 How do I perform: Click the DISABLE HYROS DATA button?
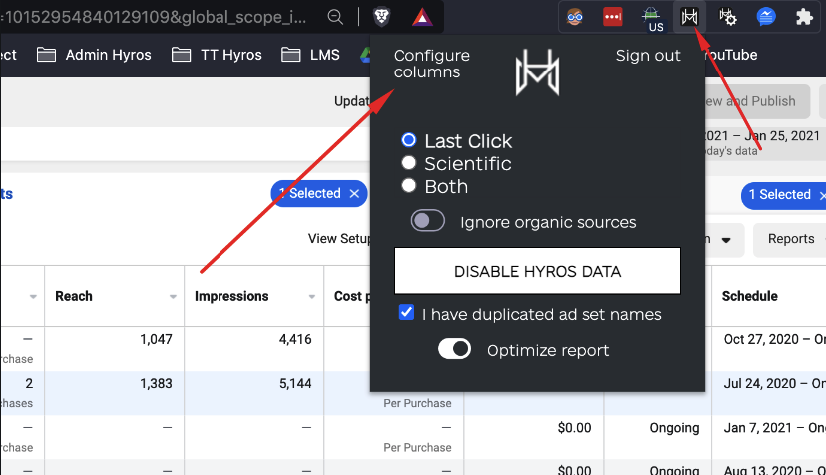[x=537, y=271]
